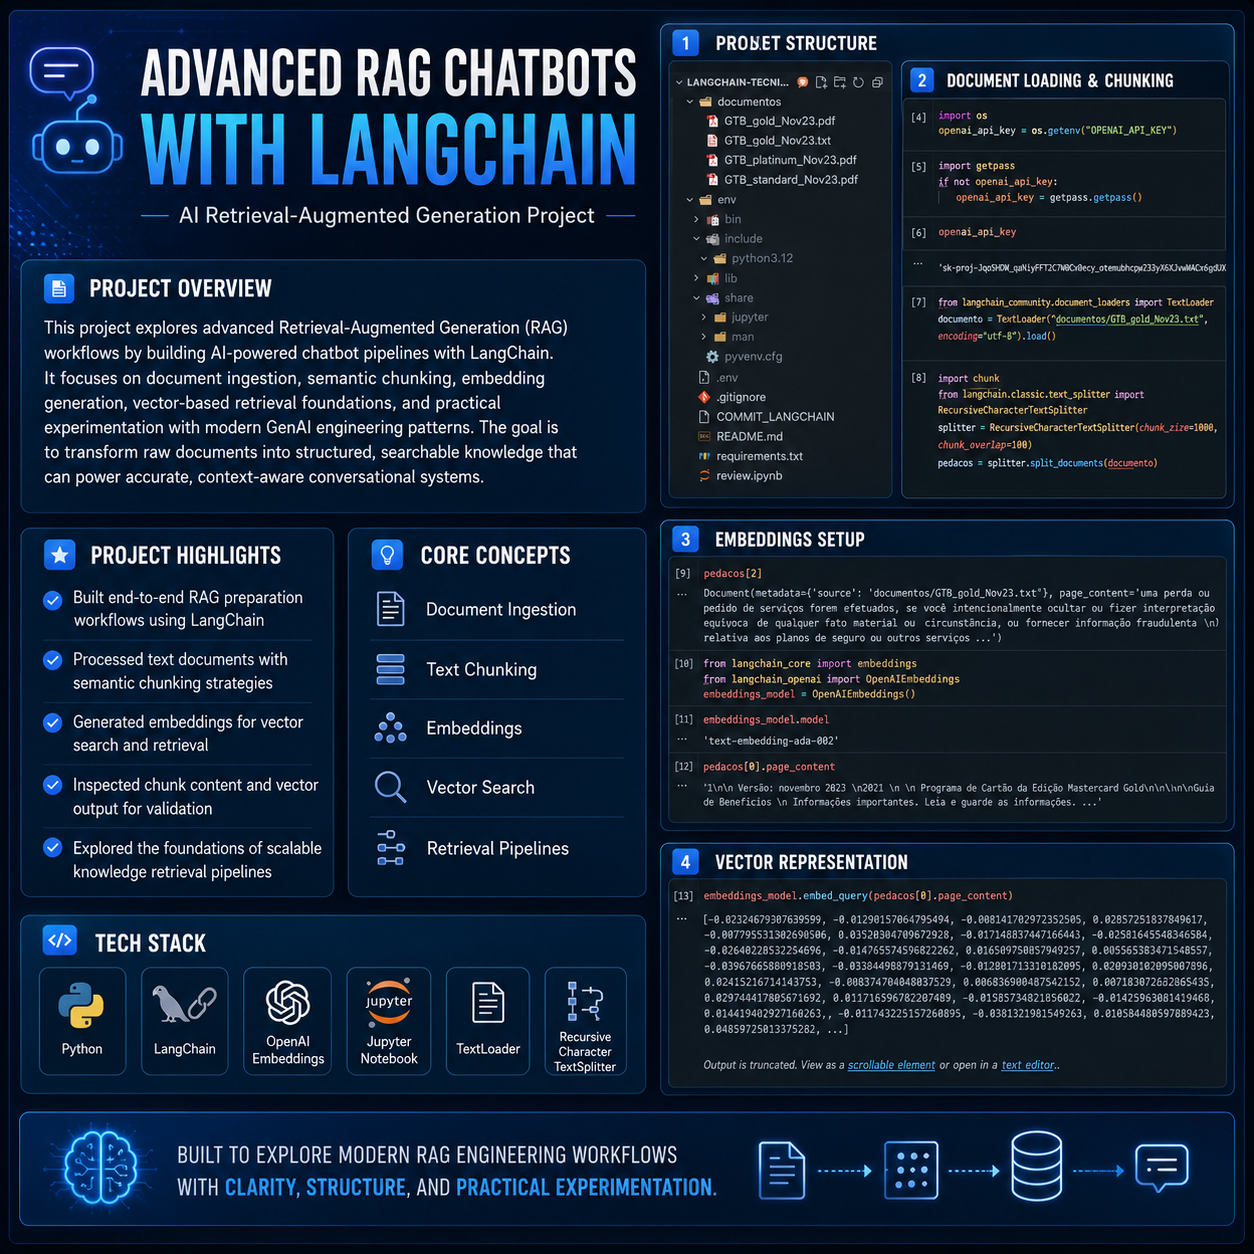Click the database icon in bottom banner
1254x1254 pixels.
(1036, 1167)
